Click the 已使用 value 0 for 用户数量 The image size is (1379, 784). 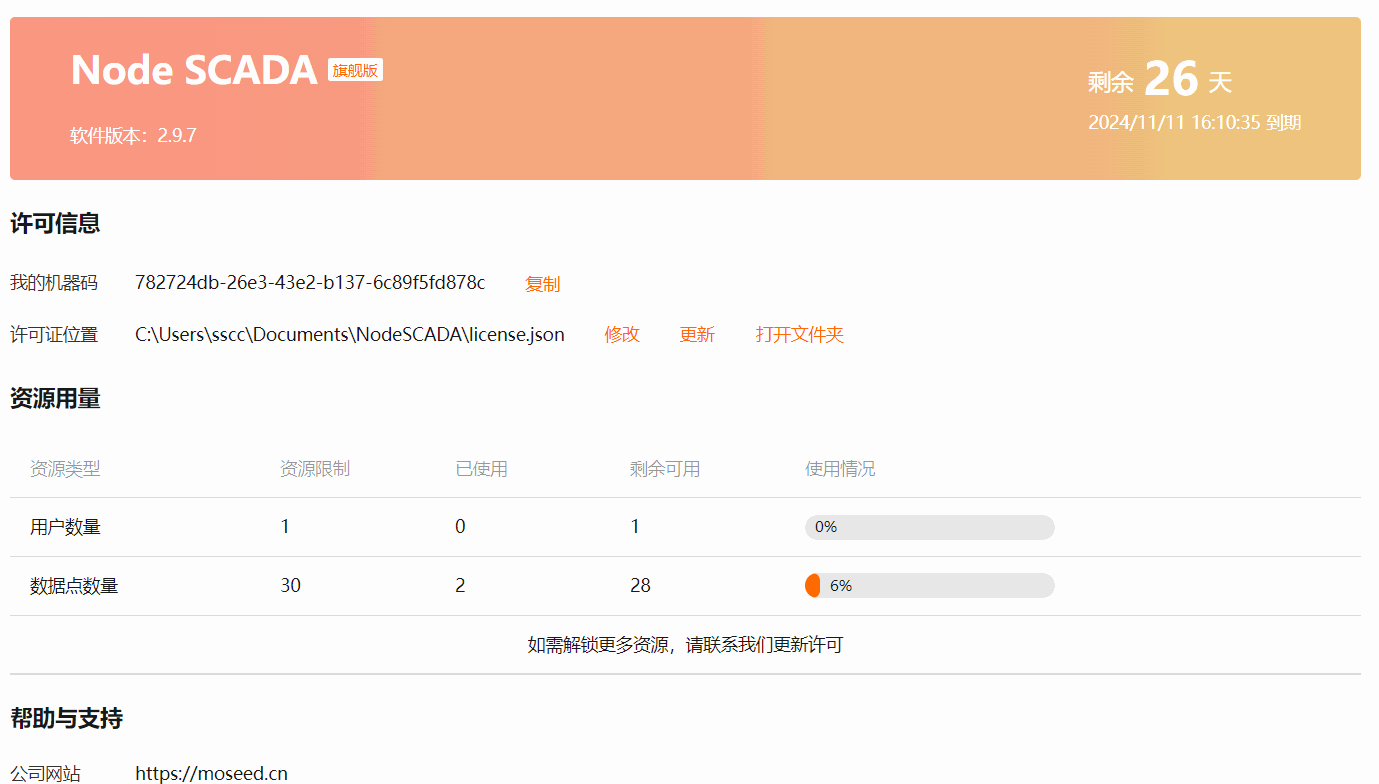pos(460,527)
